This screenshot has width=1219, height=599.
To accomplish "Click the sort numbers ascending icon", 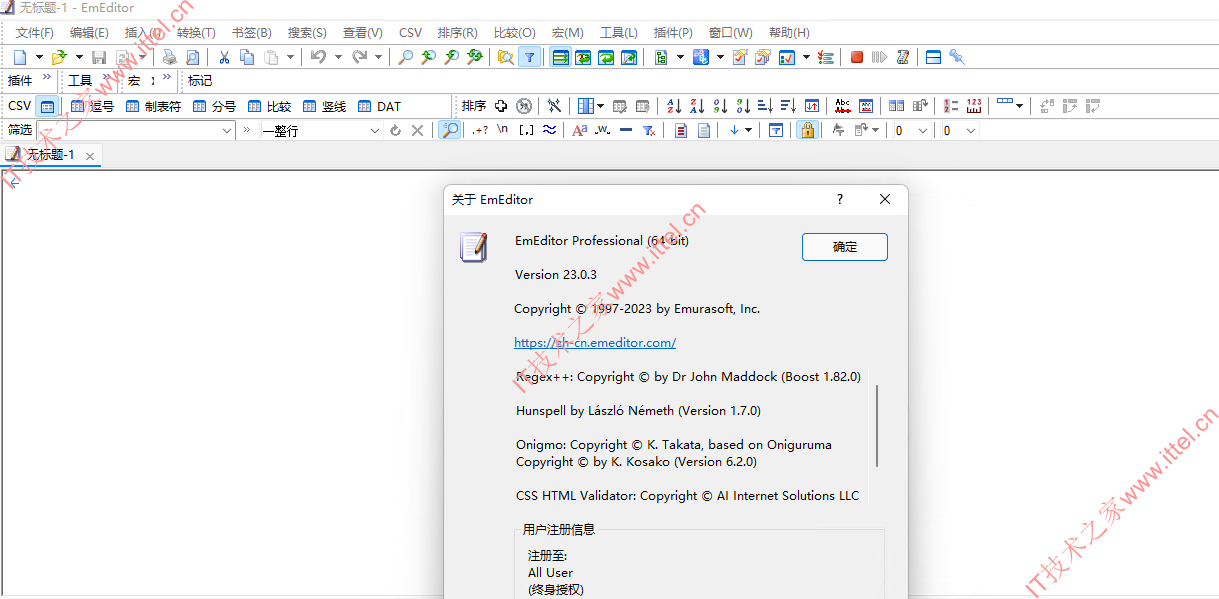I will click(720, 106).
